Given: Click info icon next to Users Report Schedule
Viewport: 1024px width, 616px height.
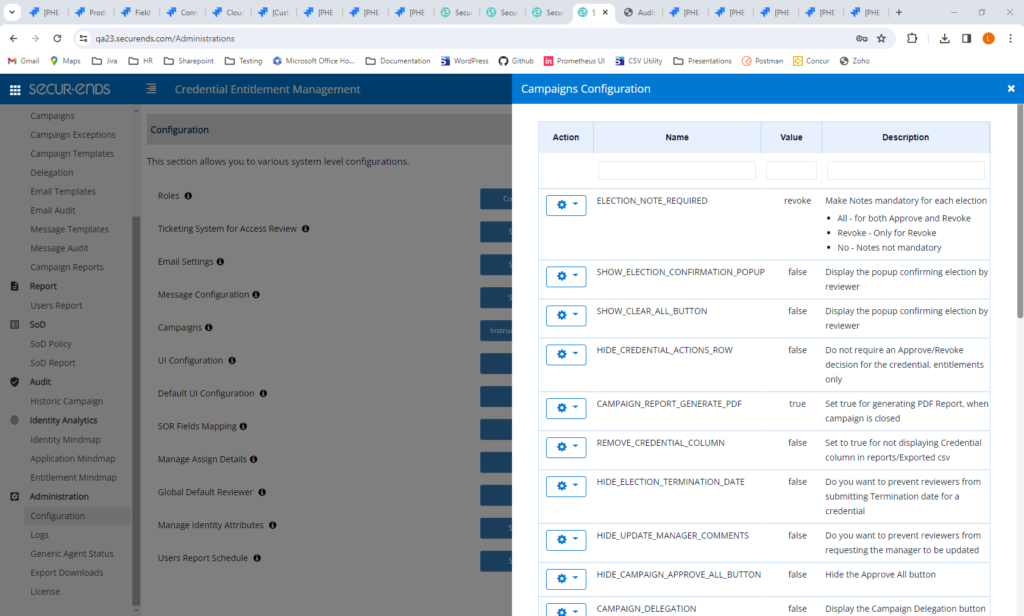Looking at the screenshot, I should pyautogui.click(x=257, y=559).
